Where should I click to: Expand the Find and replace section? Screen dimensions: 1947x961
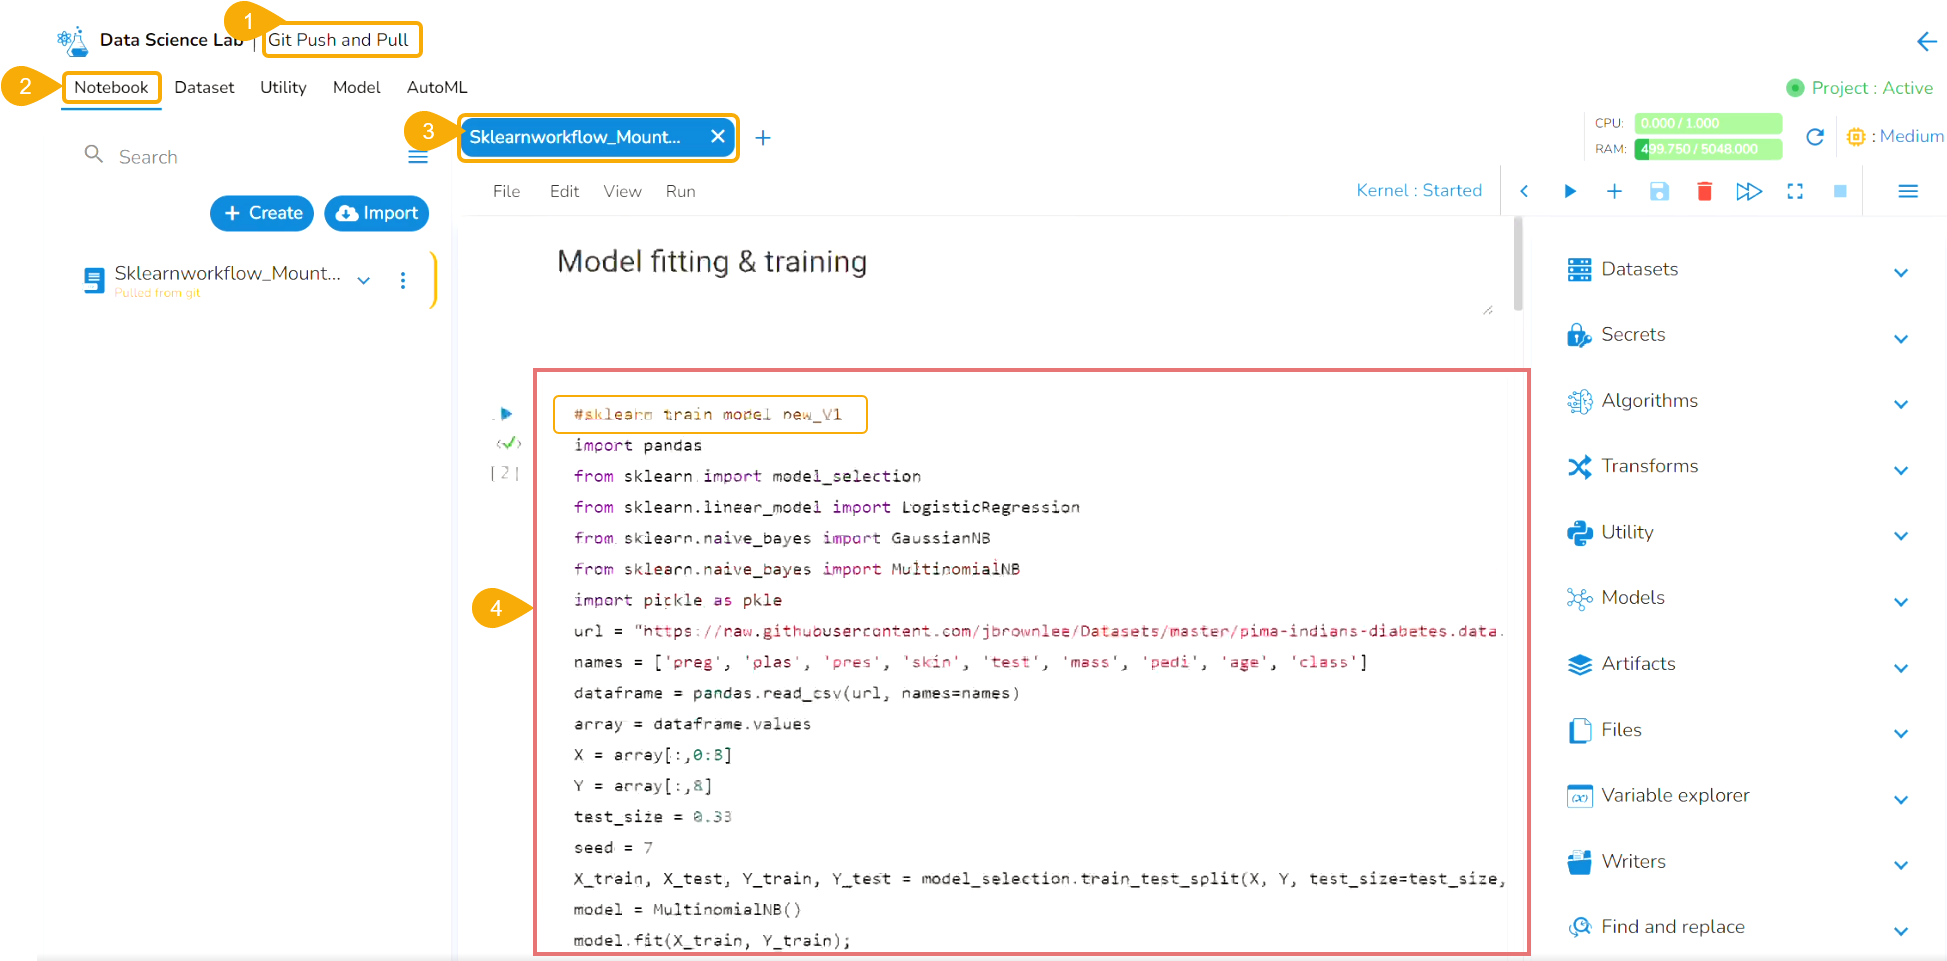(1901, 930)
